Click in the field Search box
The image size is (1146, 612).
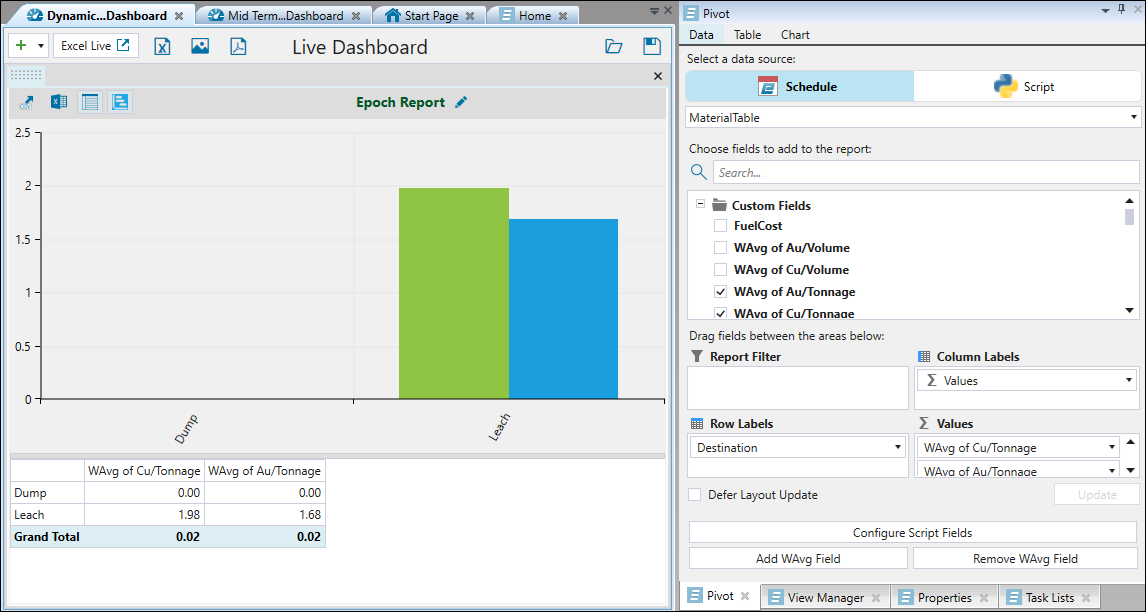click(925, 172)
